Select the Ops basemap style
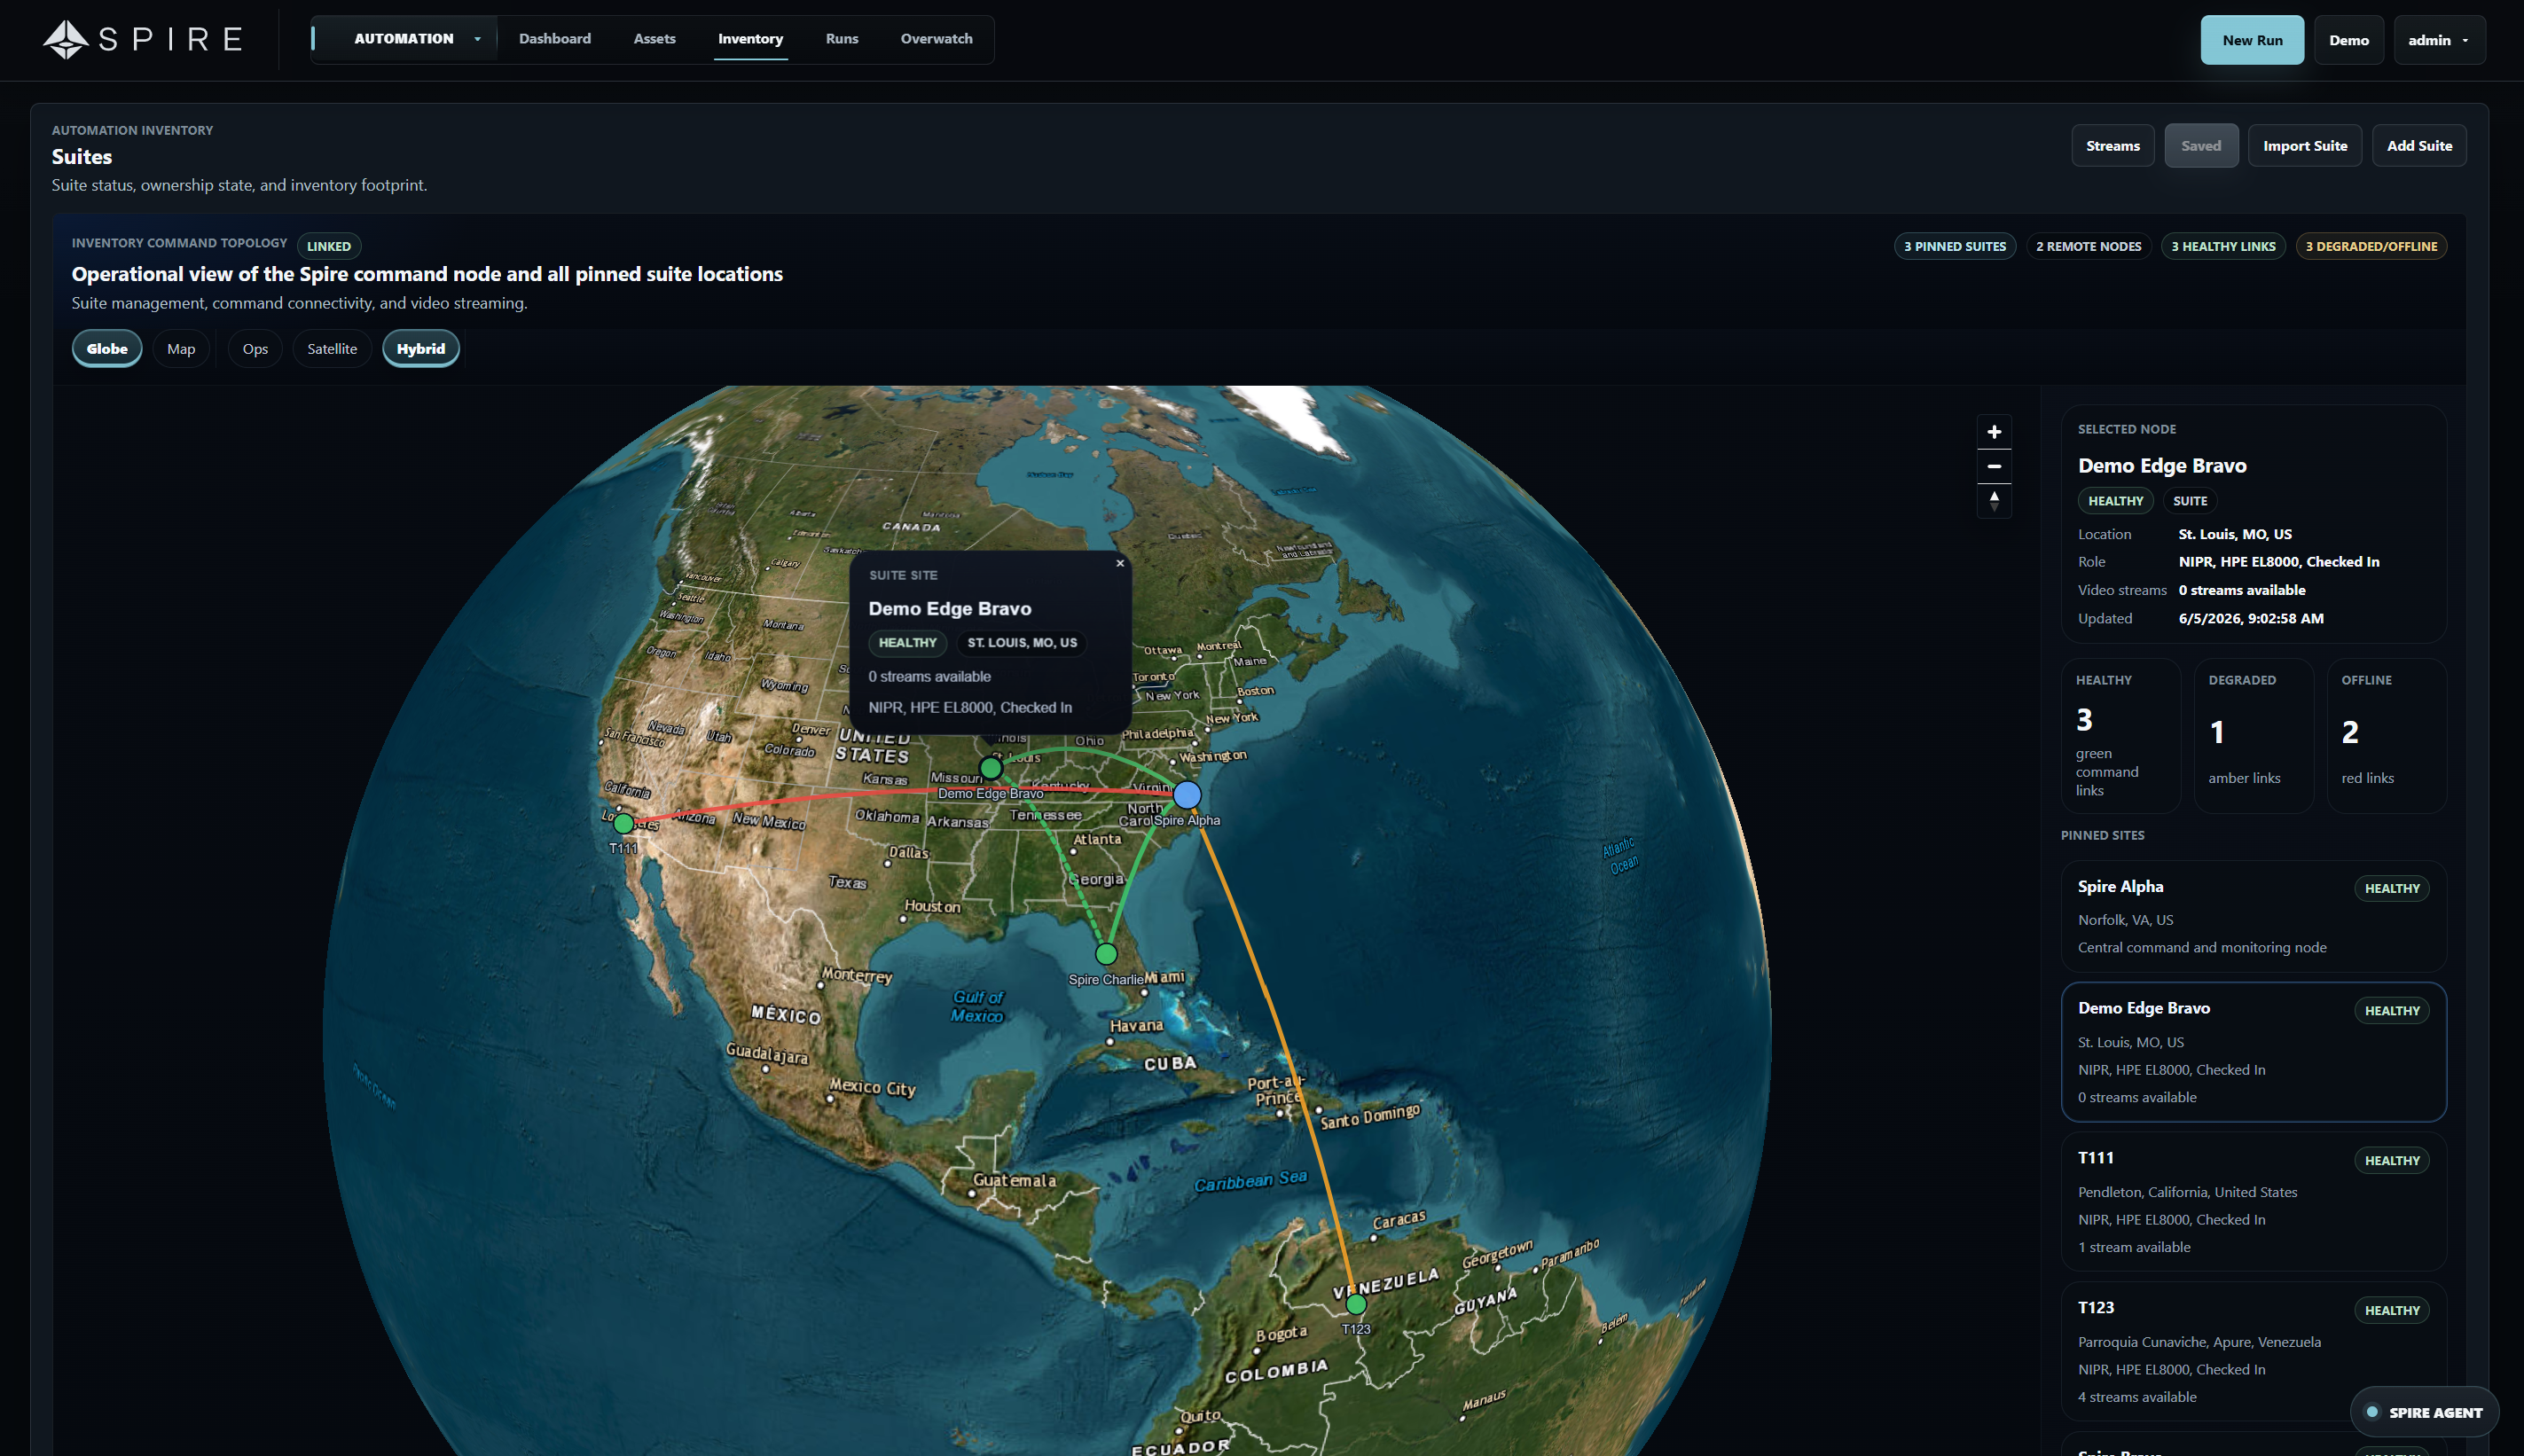This screenshot has width=2524, height=1456. (255, 349)
